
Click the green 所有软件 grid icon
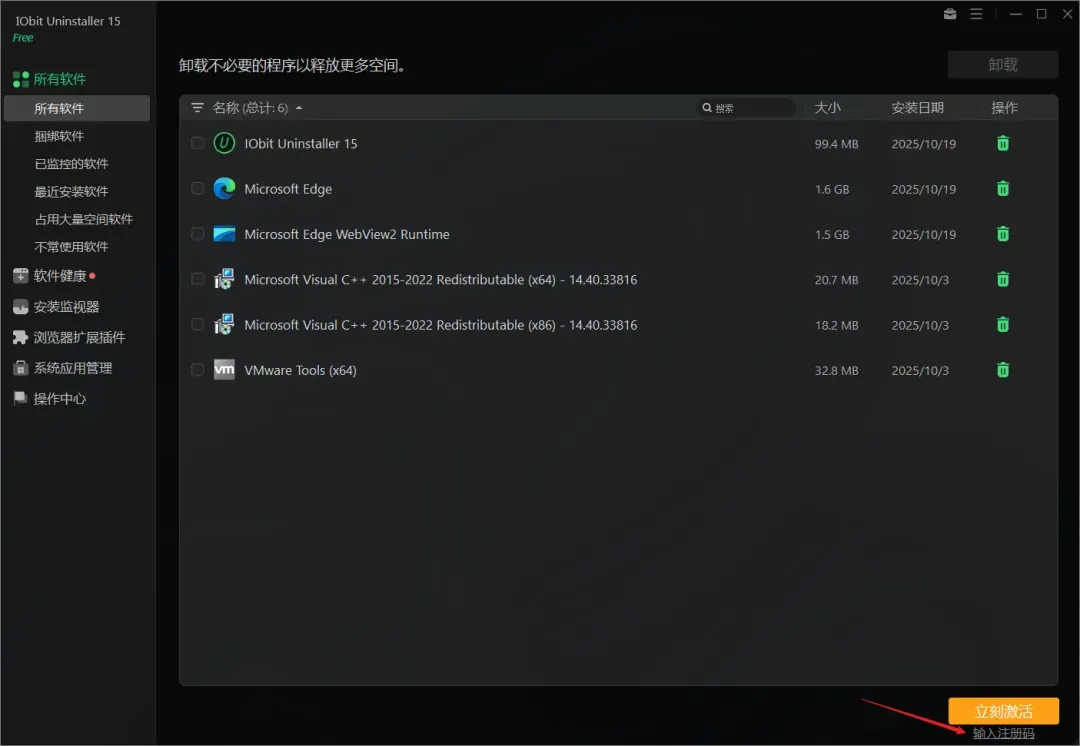pyautogui.click(x=21, y=79)
